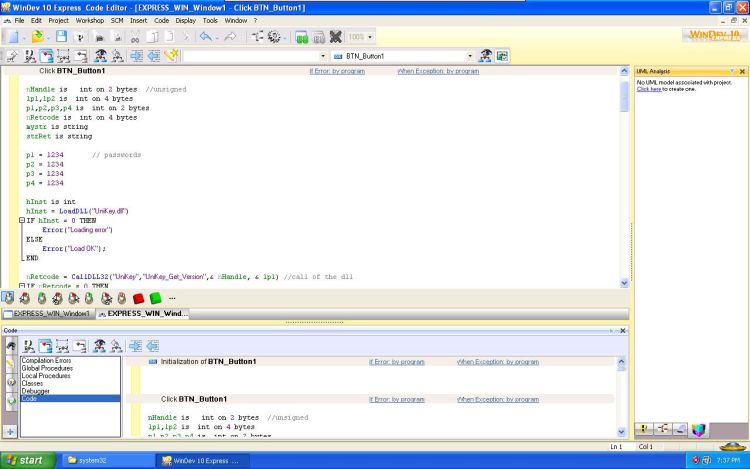Click the indent arrow icon in the lower Code pane toolbar
Image resolution: width=750 pixels, height=469 pixels.
pos(135,346)
